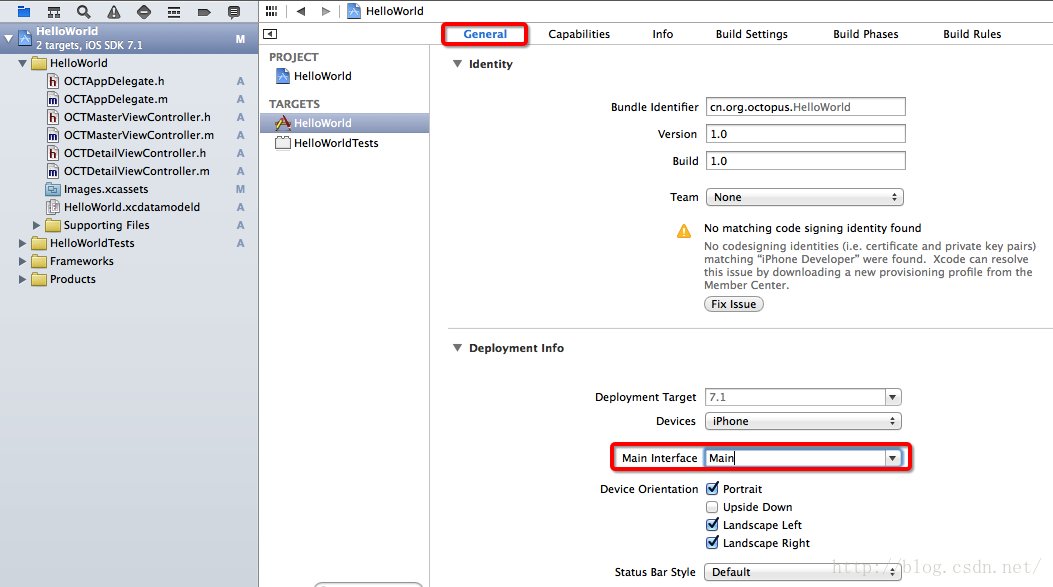This screenshot has height=587, width=1053.
Task: Open OCTMasterViewController.m file
Action: [131, 136]
